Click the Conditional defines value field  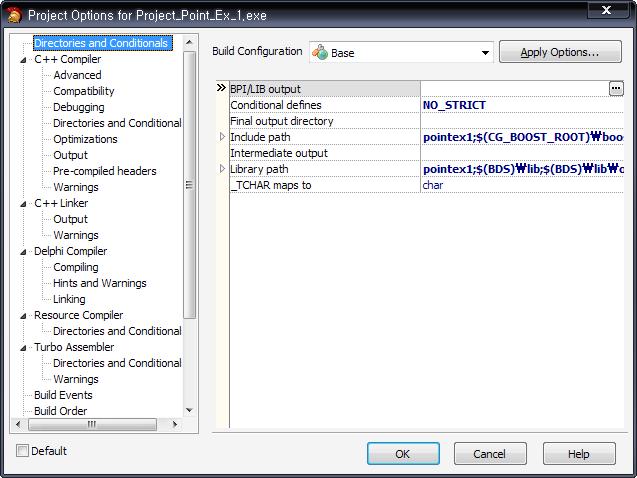[x=520, y=105]
